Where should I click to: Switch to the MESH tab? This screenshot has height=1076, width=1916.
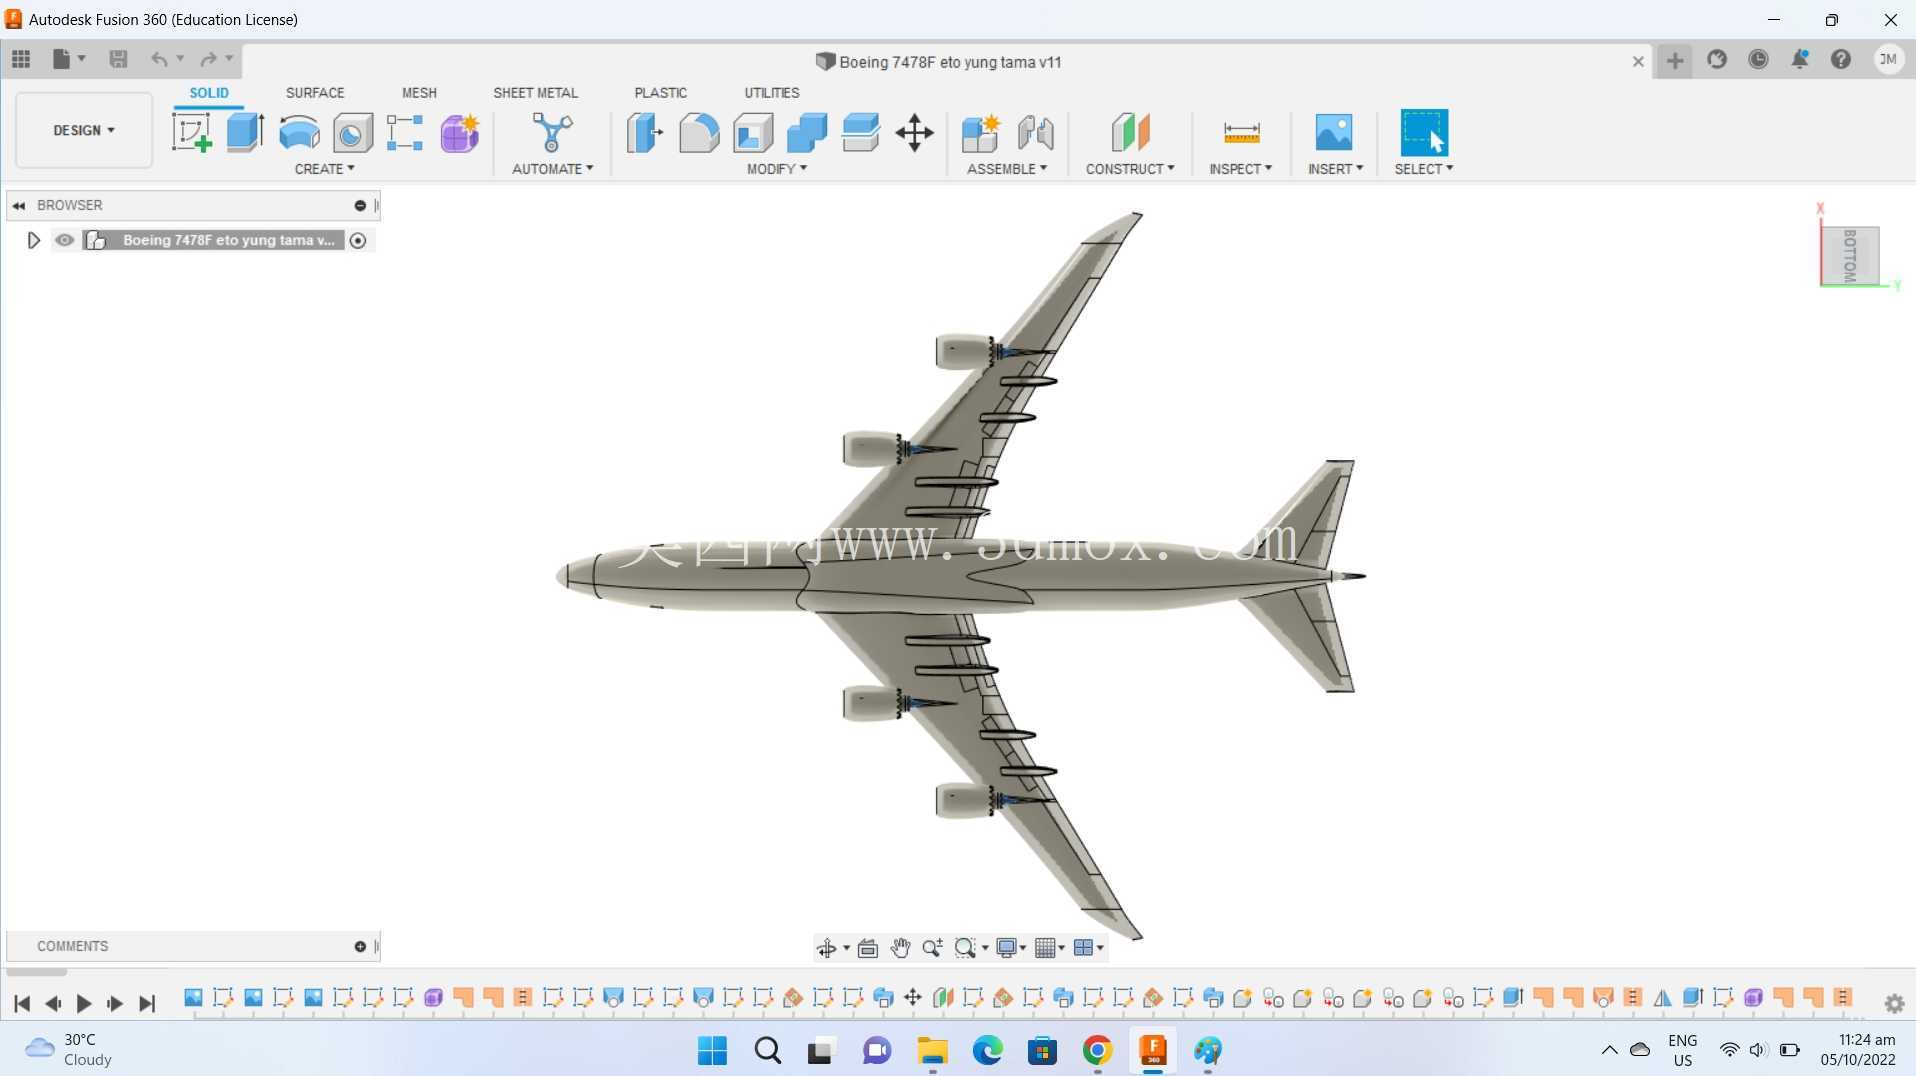pyautogui.click(x=419, y=92)
